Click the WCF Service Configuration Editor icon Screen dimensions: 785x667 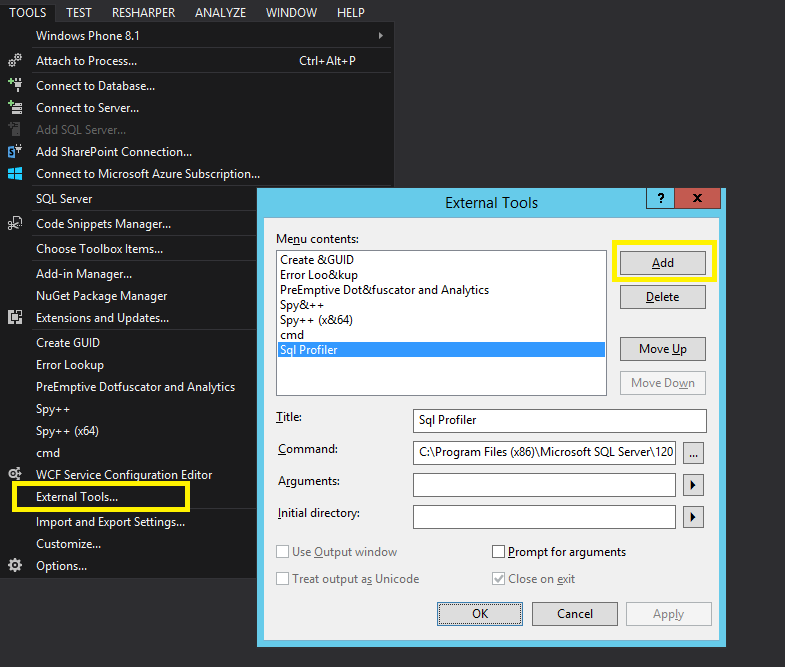pos(15,474)
